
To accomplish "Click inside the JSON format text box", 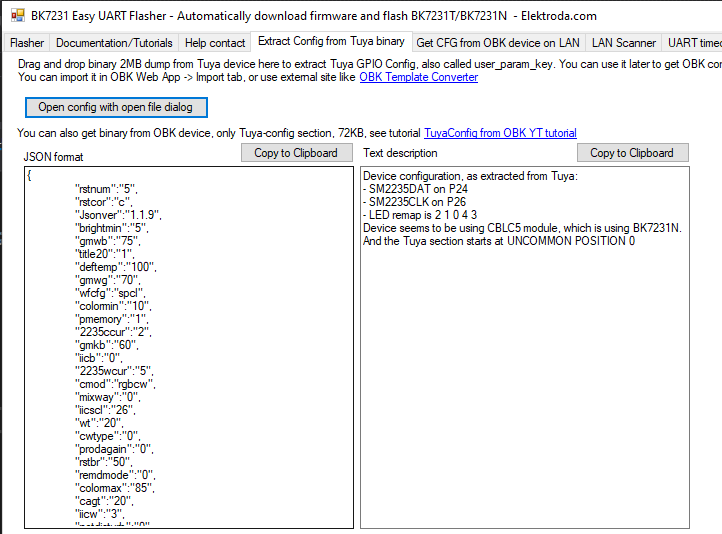I will (x=189, y=348).
